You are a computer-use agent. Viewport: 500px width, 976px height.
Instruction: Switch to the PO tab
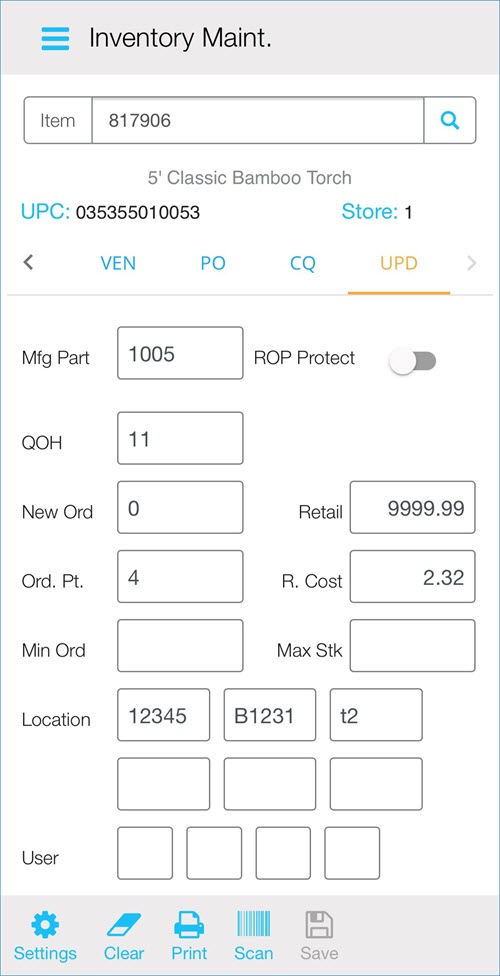click(x=212, y=263)
